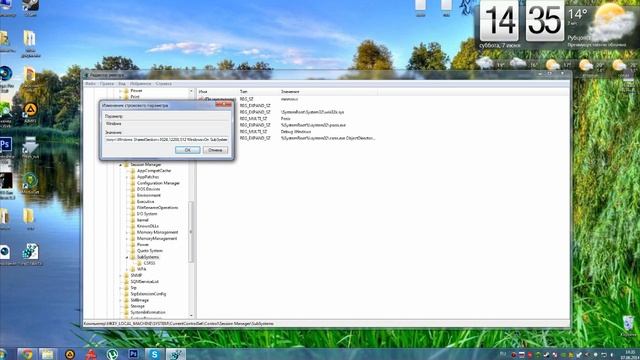Click the Параметр name field showing Windows
The width and height of the screenshot is (640, 360).
pos(167,124)
